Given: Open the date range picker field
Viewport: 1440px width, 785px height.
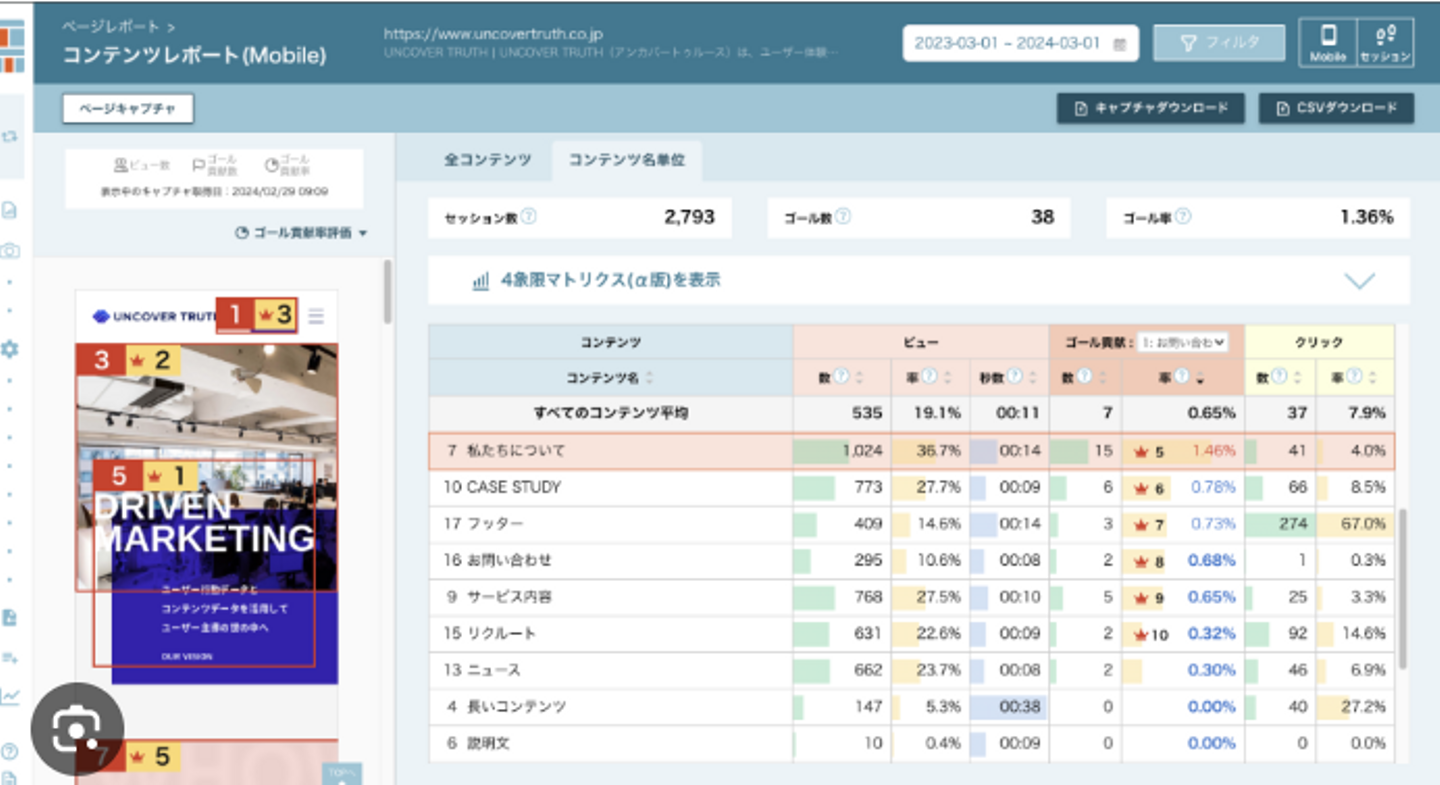Looking at the screenshot, I should [x=1019, y=43].
